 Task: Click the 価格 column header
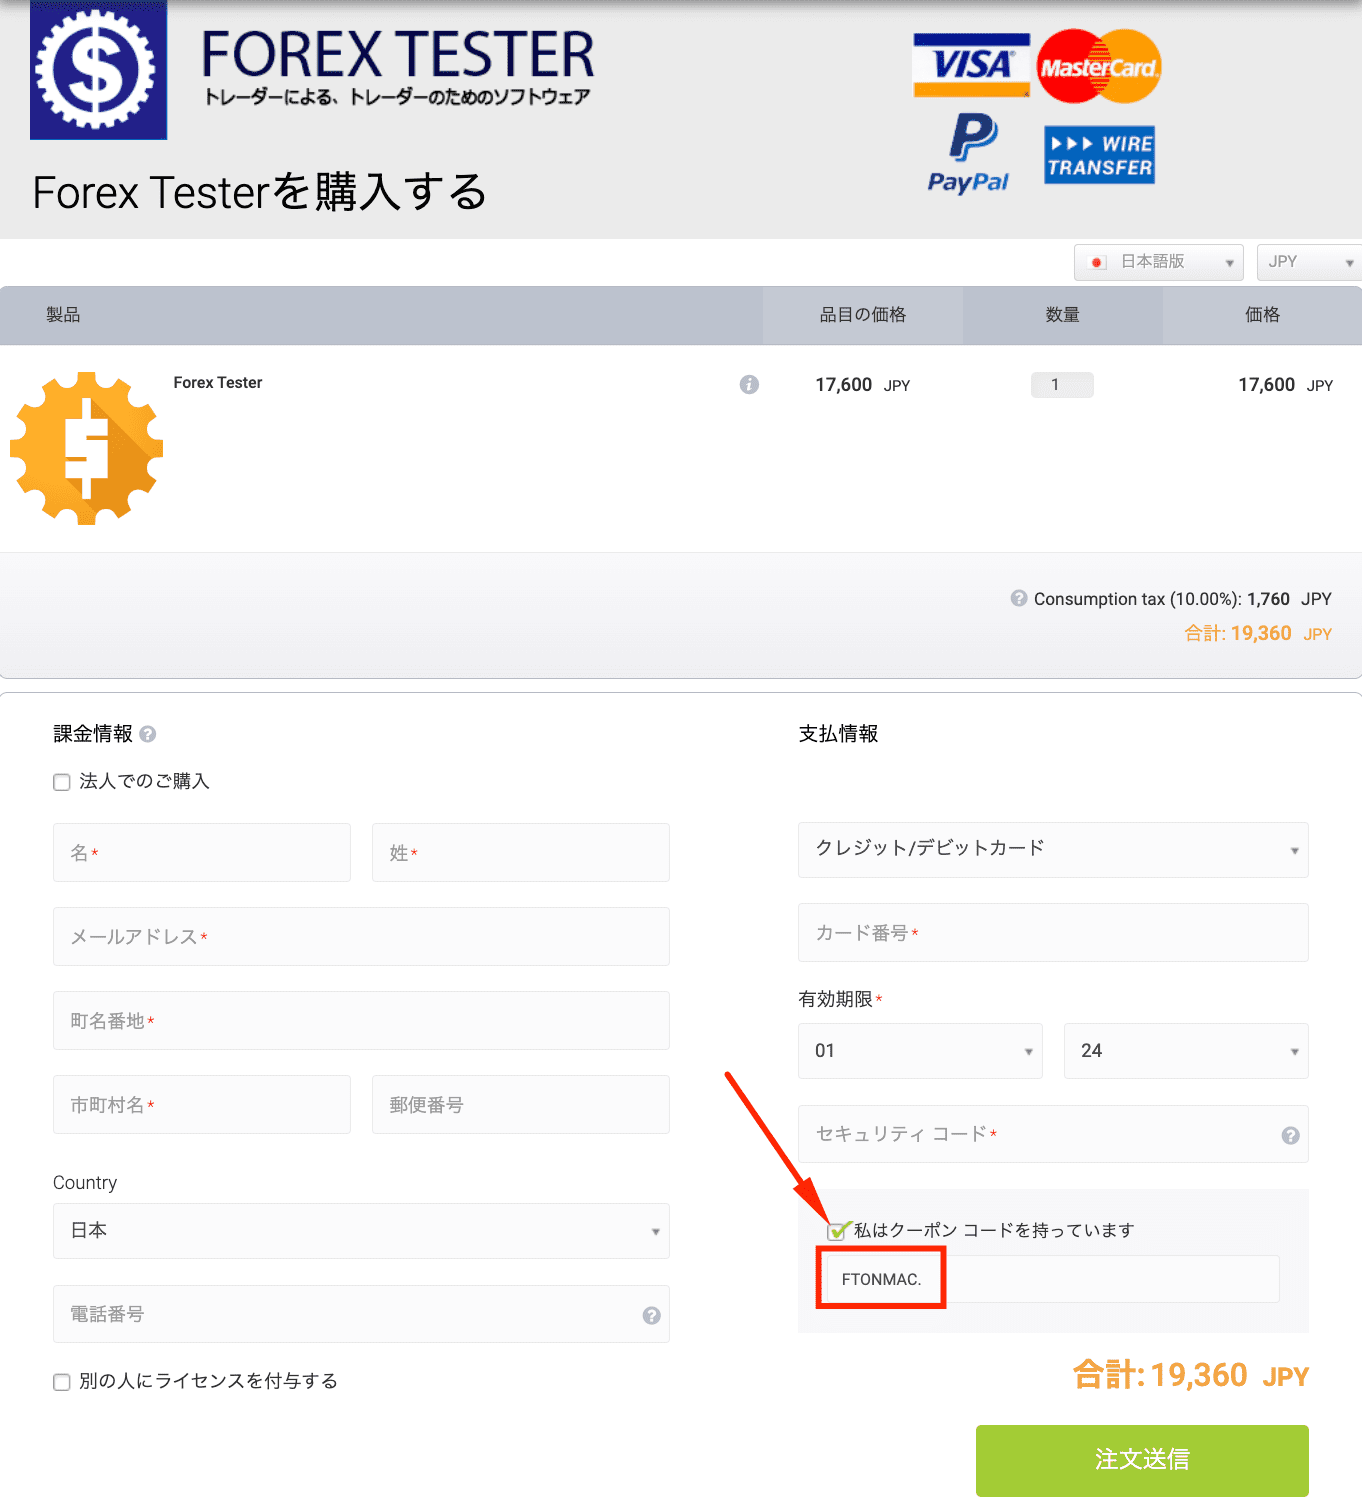point(1263,315)
